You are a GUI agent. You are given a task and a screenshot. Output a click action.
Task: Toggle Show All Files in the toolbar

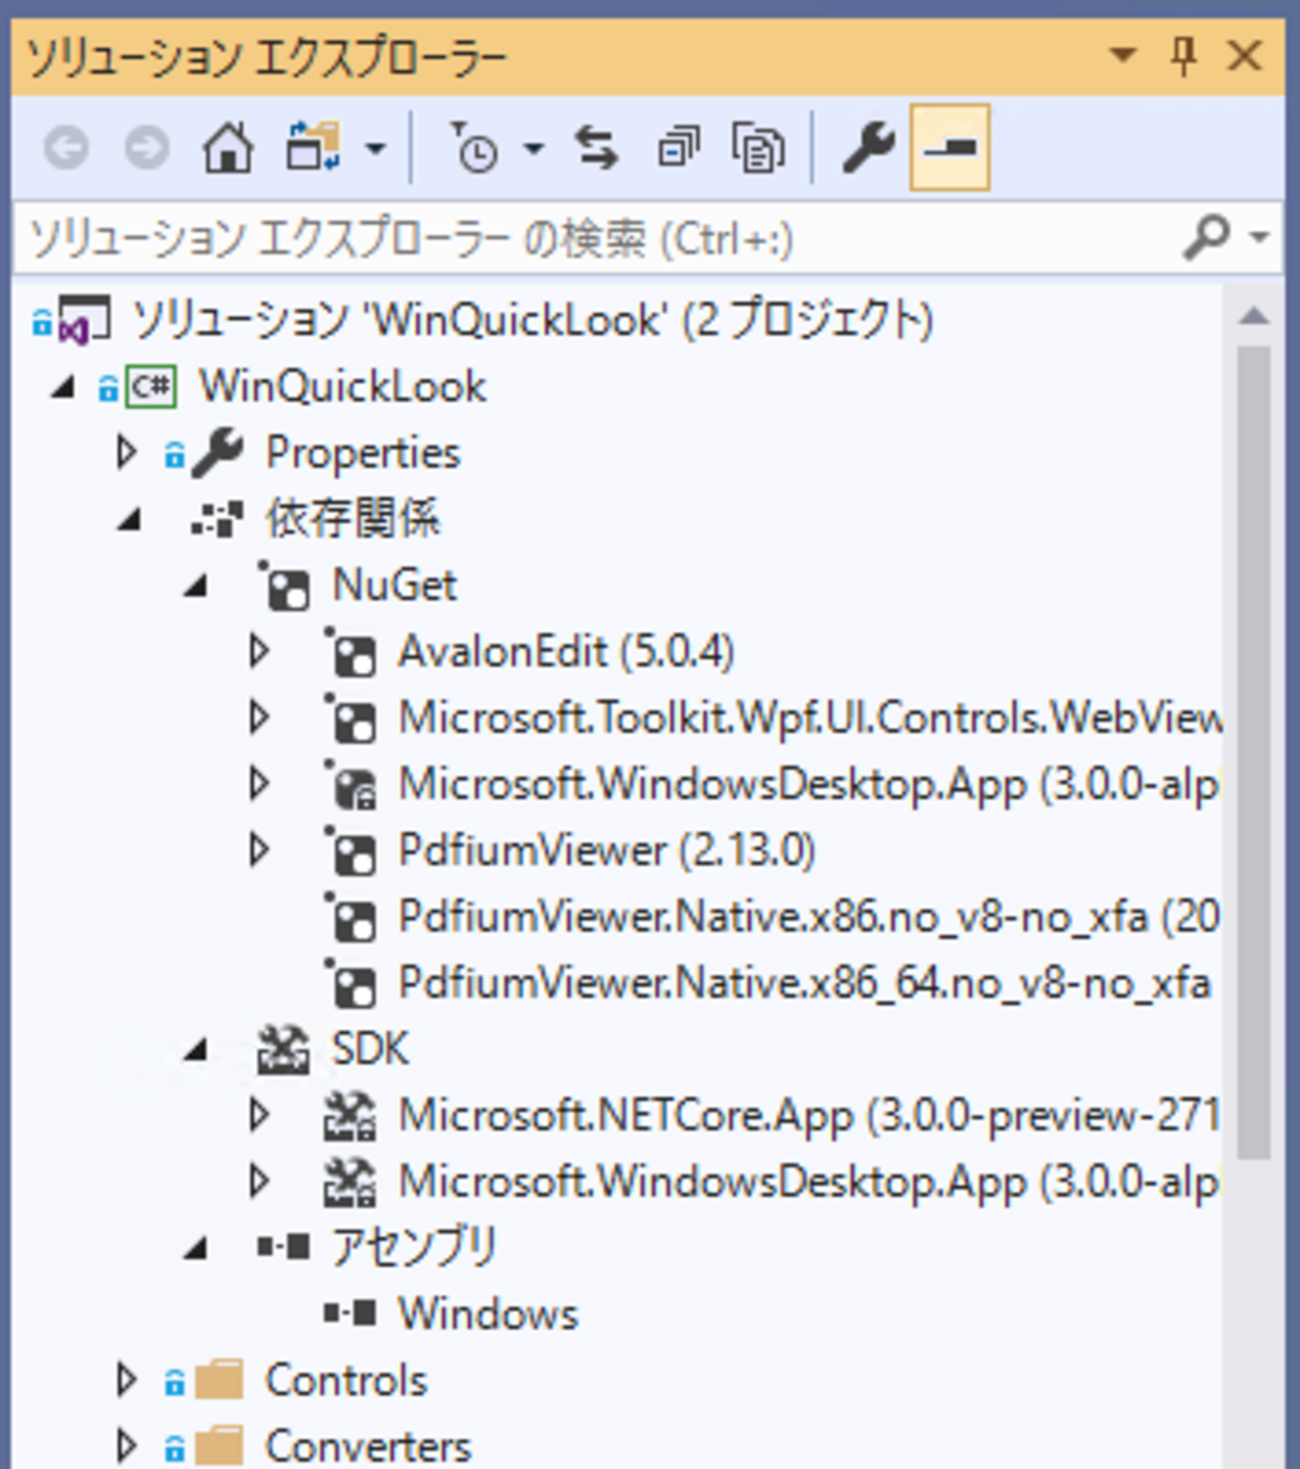[758, 148]
